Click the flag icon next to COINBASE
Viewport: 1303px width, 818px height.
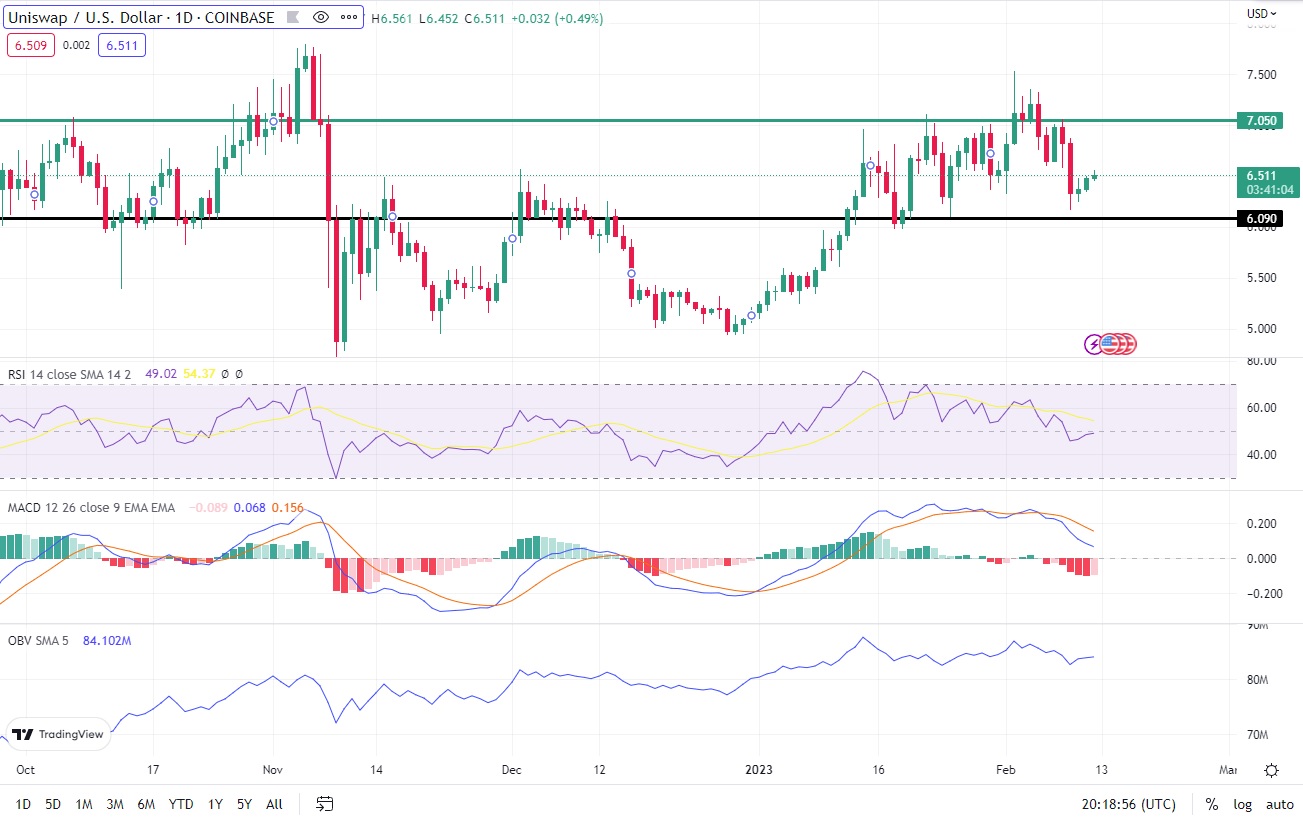click(x=295, y=18)
